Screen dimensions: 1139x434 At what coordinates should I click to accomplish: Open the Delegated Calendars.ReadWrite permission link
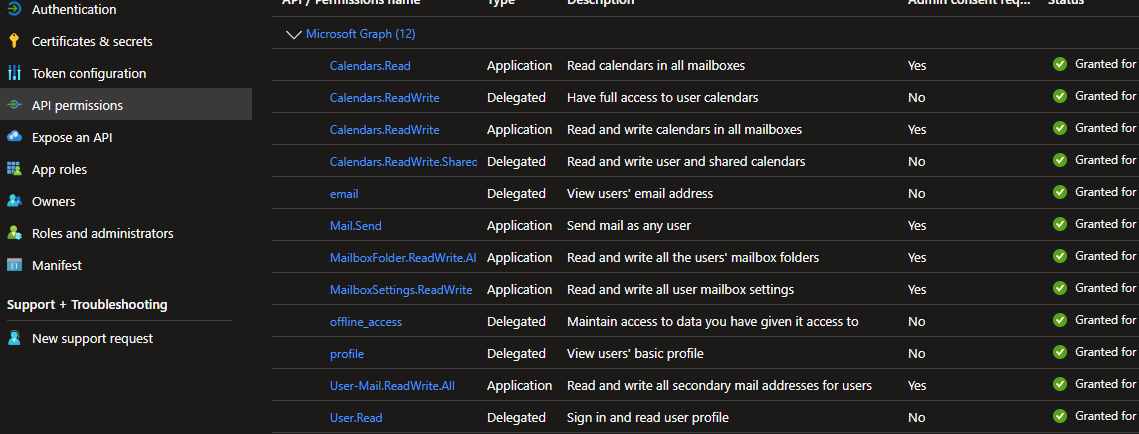384,97
